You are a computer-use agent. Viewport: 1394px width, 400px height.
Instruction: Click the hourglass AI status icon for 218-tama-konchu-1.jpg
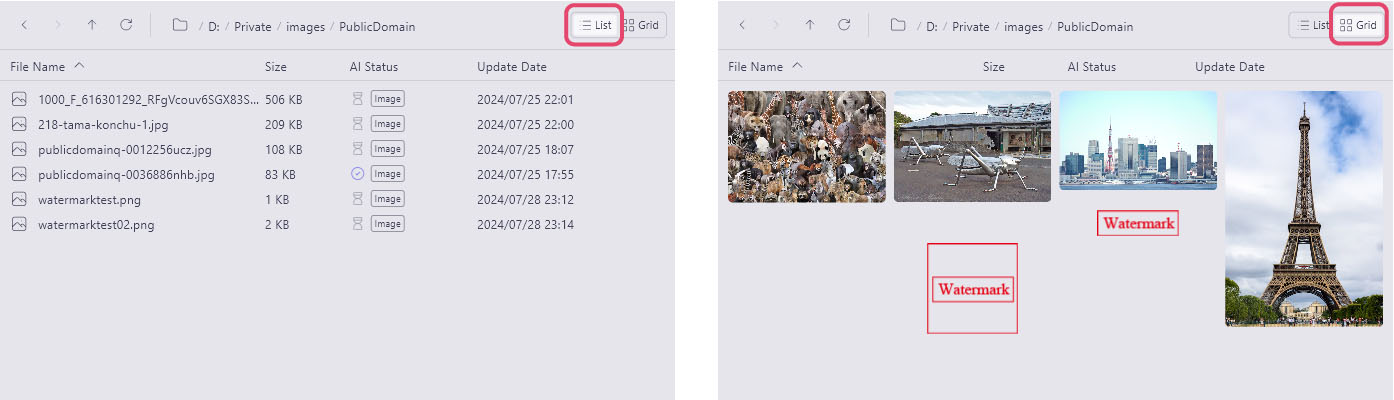[358, 124]
